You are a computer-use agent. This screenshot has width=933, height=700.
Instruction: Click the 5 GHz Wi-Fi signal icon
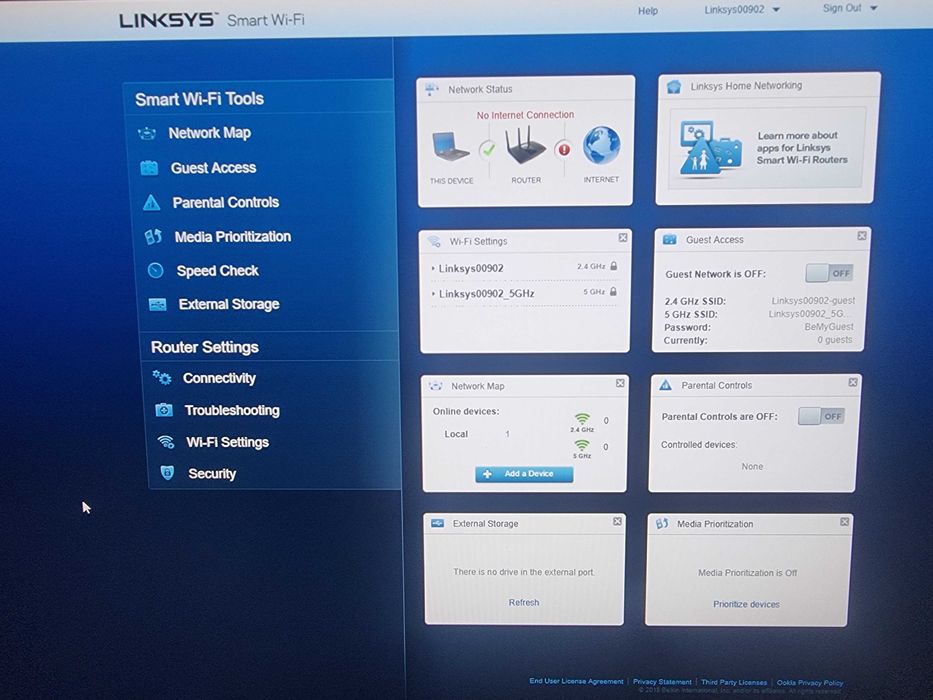[581, 446]
